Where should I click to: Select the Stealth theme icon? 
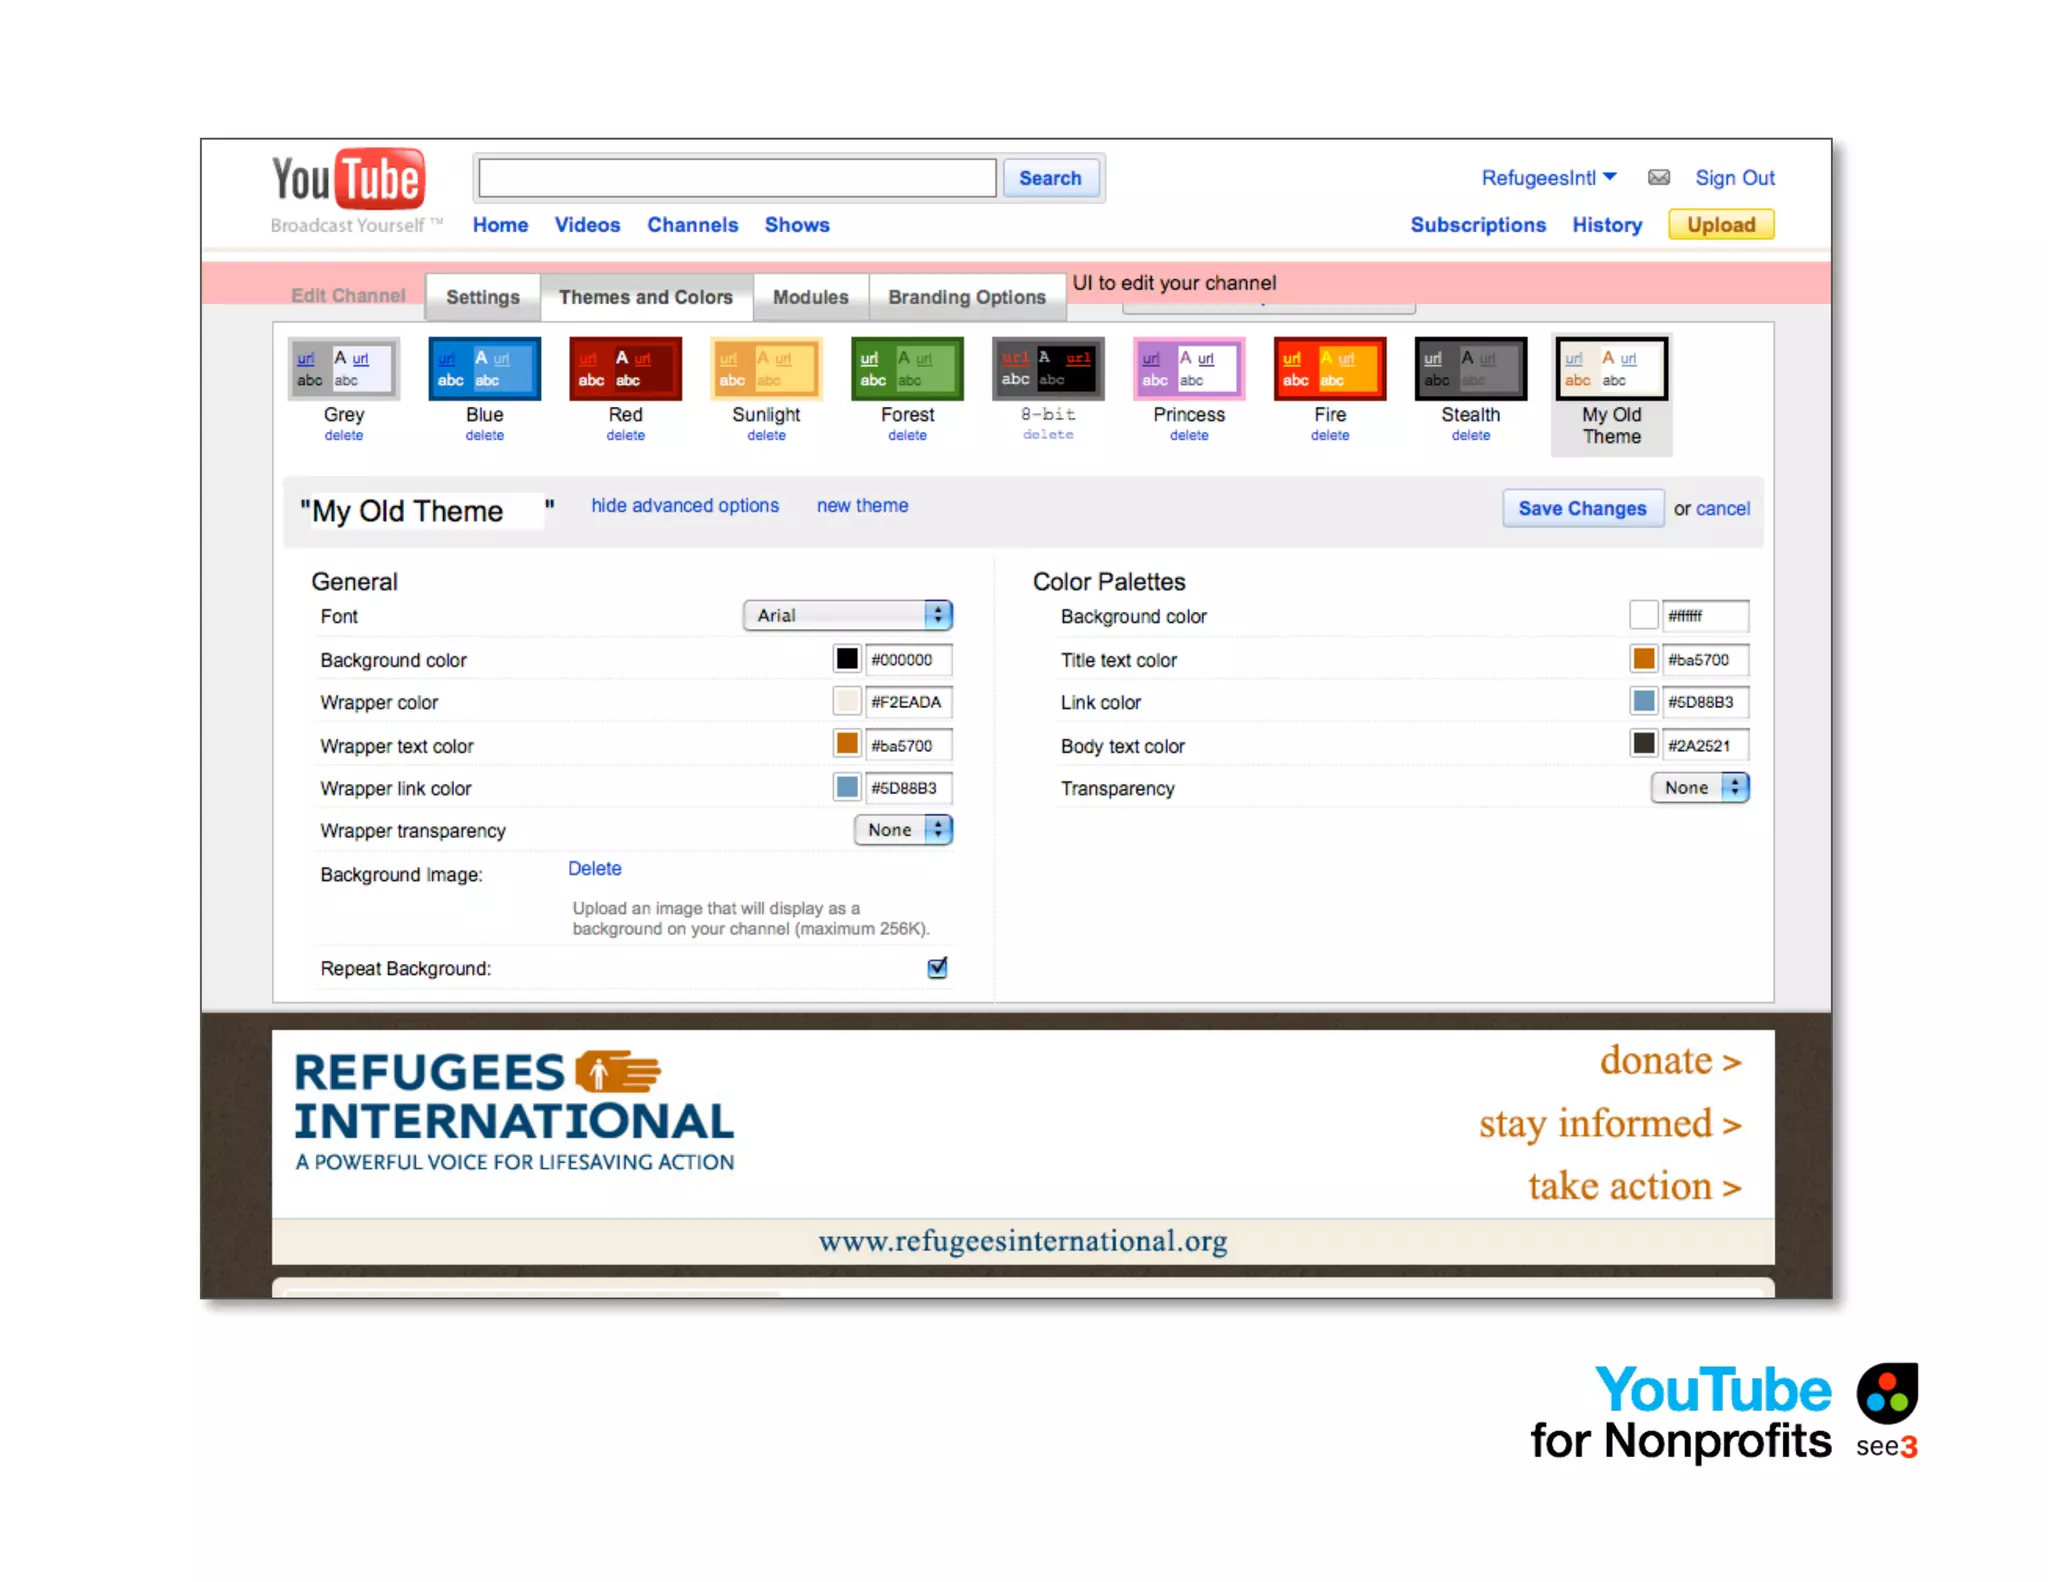(1470, 369)
